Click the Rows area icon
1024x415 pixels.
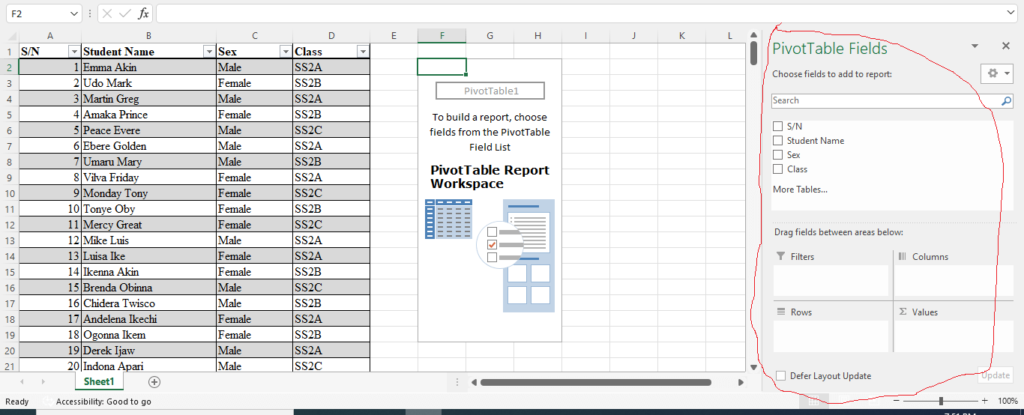click(780, 312)
